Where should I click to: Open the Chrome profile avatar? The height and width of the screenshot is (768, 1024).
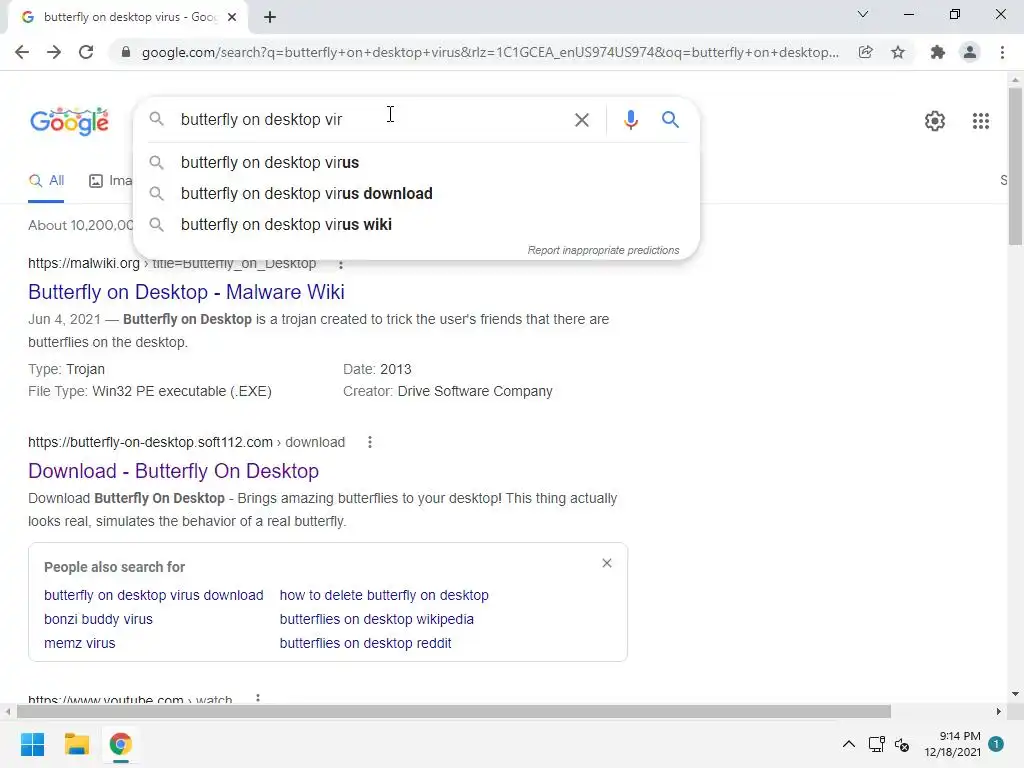tap(970, 52)
